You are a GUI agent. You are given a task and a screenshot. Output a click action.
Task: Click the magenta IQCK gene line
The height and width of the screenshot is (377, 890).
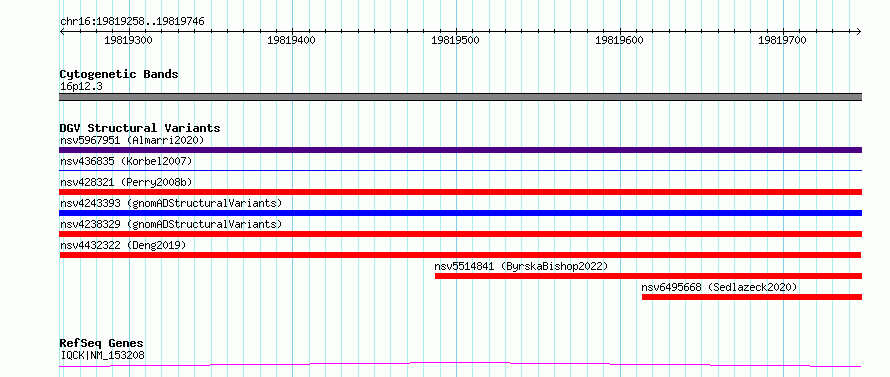pyautogui.click(x=460, y=364)
